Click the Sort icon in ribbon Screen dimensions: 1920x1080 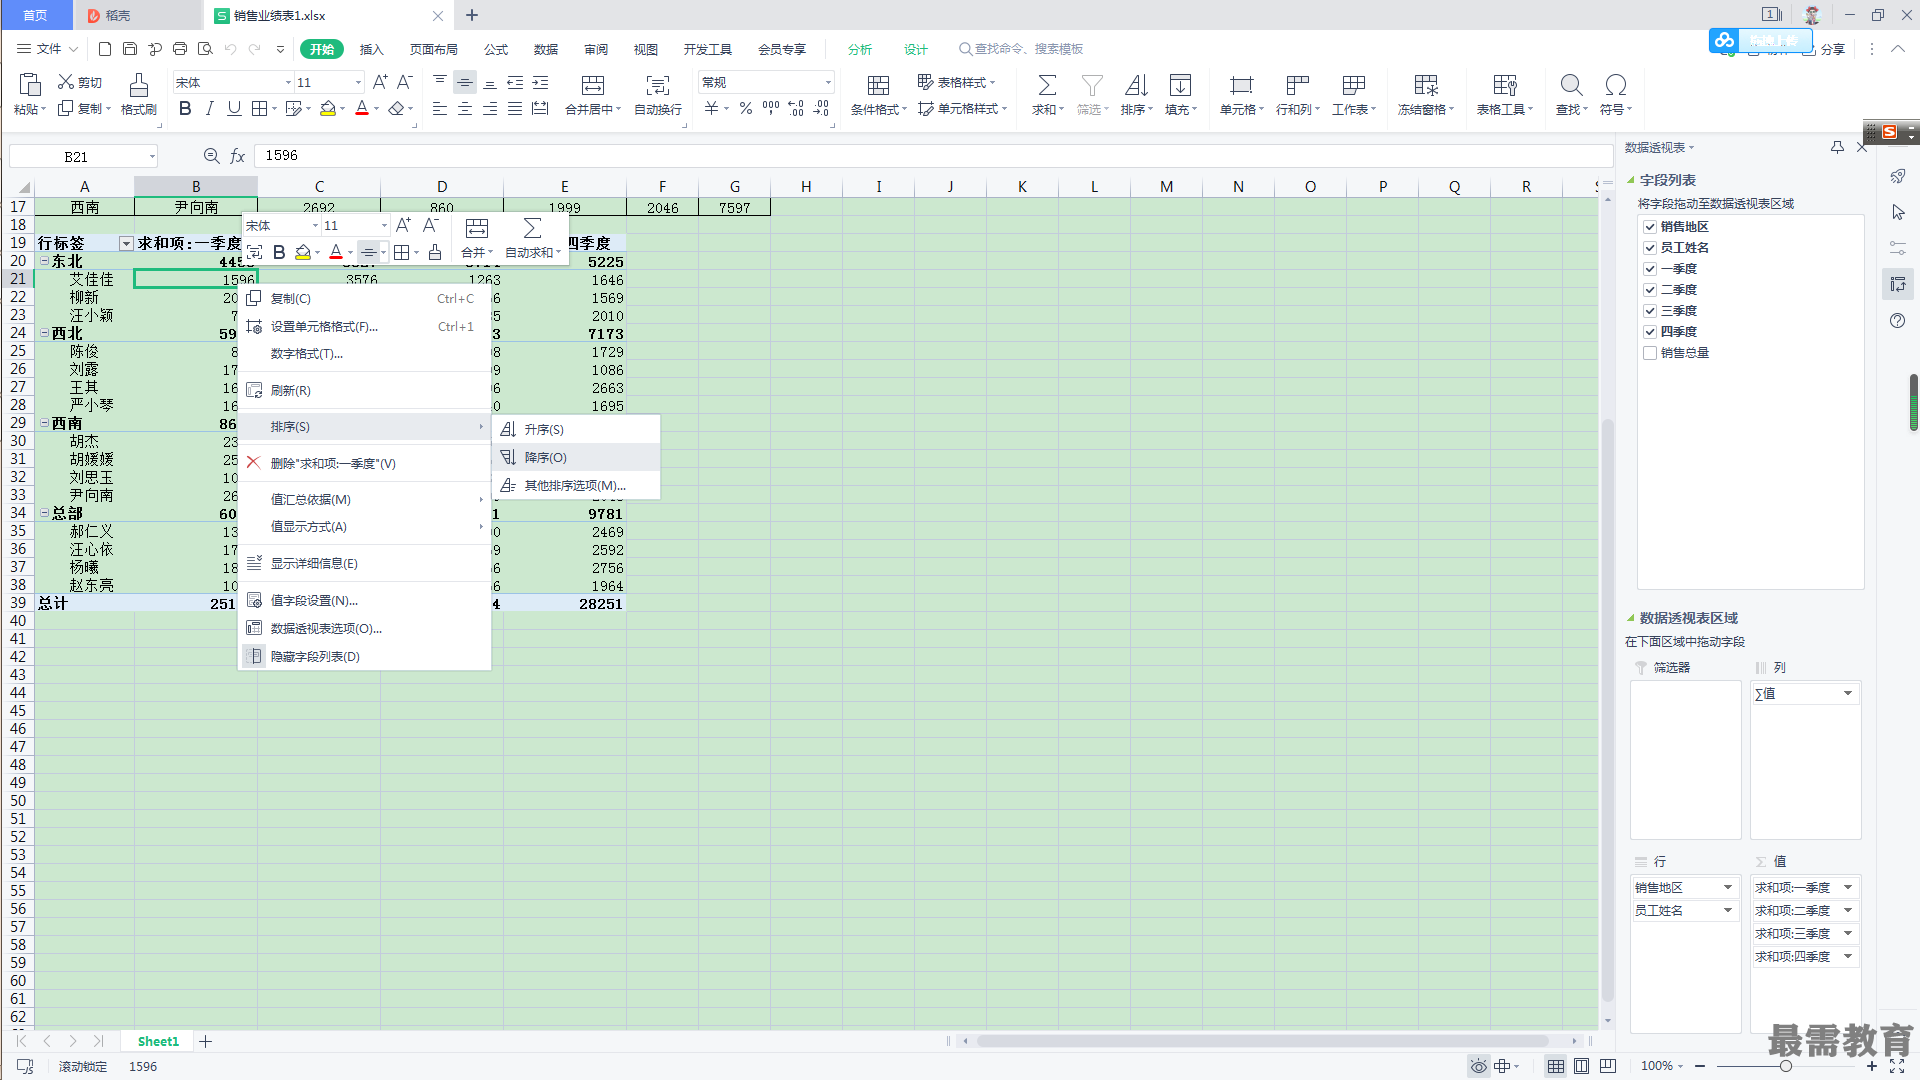tap(1136, 85)
